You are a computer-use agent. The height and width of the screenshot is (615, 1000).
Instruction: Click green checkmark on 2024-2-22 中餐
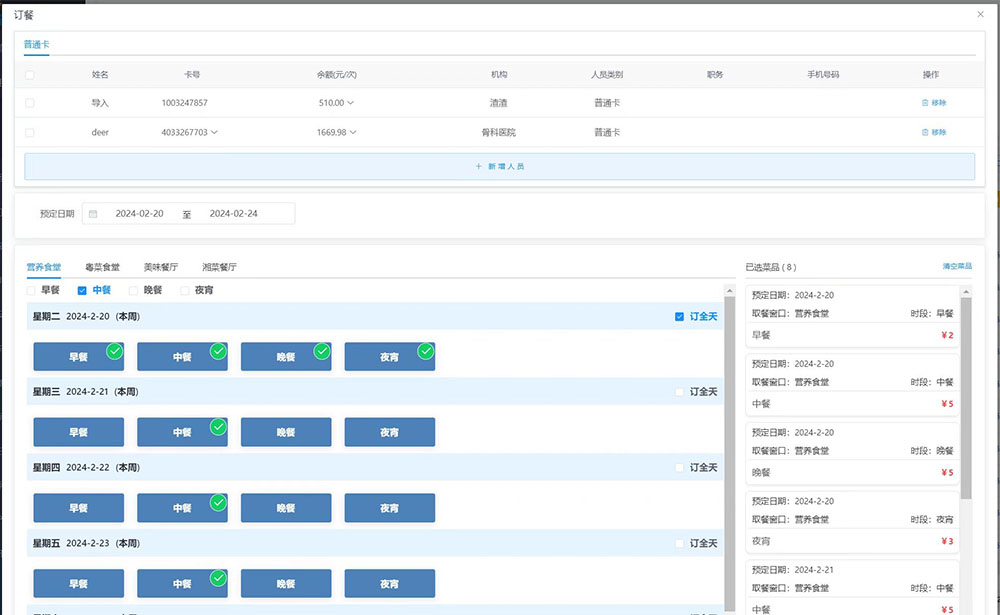[x=218, y=503]
